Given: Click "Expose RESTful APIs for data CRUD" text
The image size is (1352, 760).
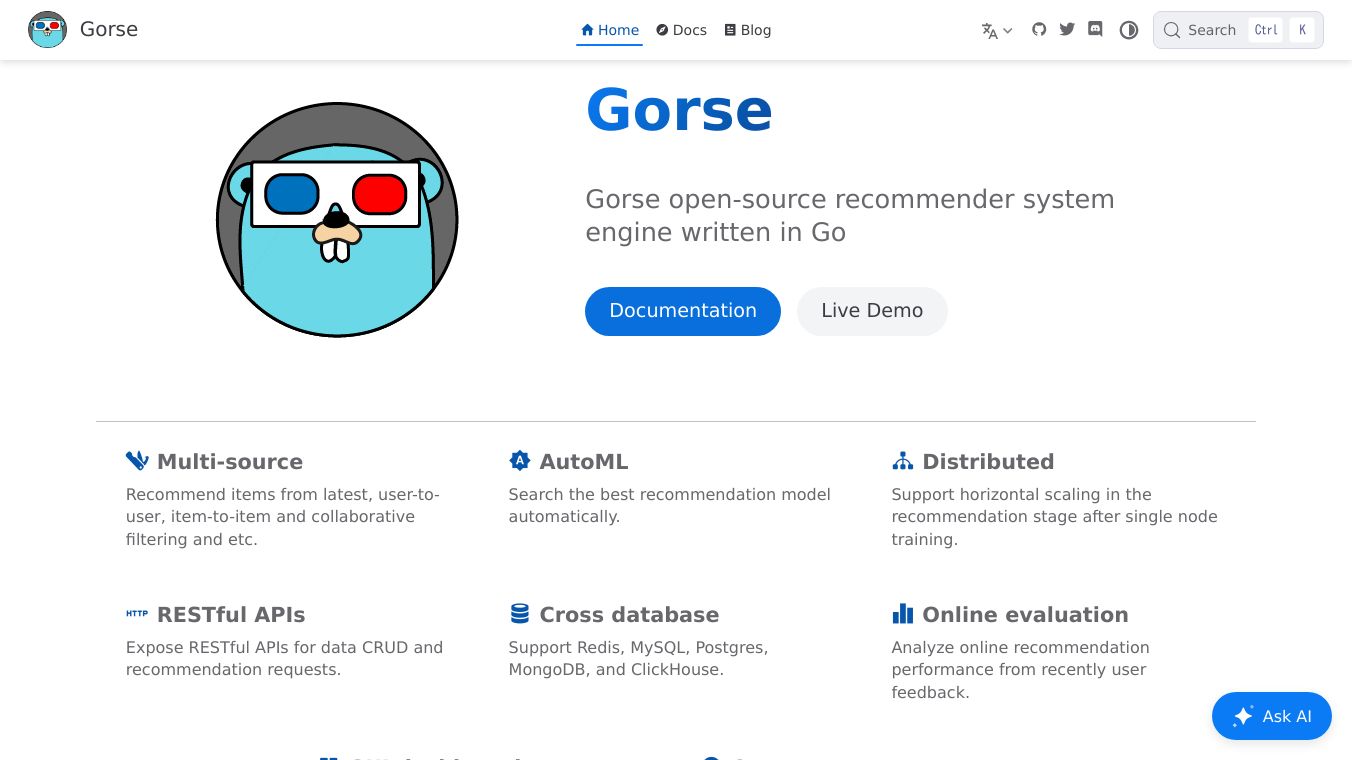Looking at the screenshot, I should click(284, 658).
